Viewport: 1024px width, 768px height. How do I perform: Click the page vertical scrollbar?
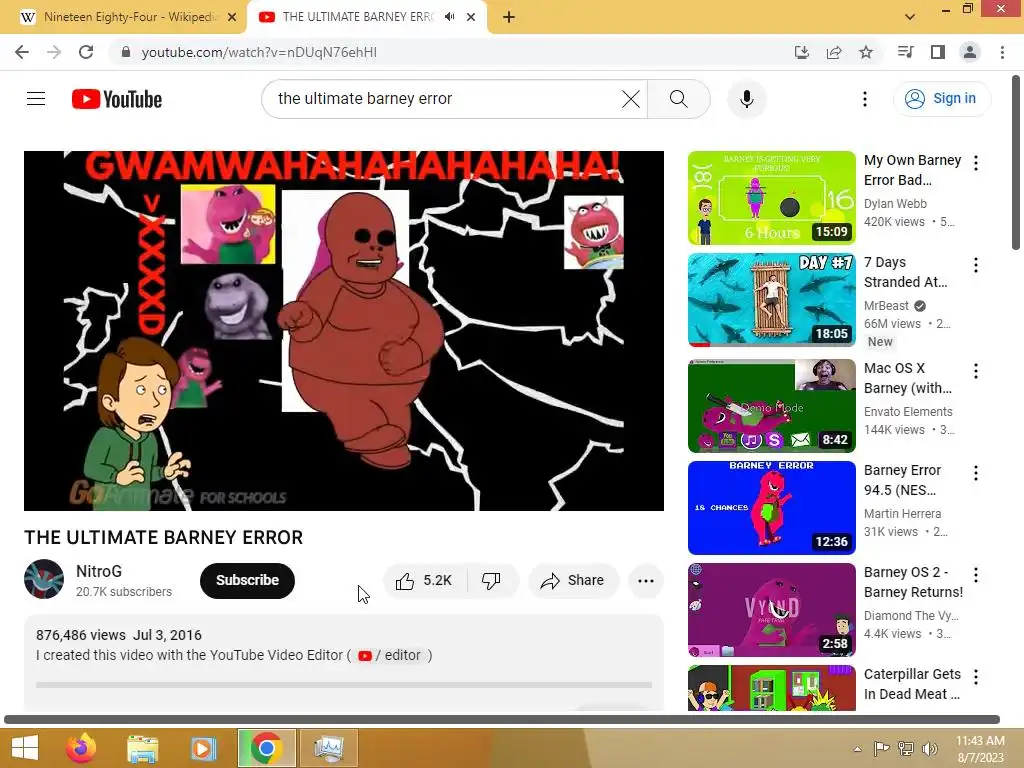1016,162
